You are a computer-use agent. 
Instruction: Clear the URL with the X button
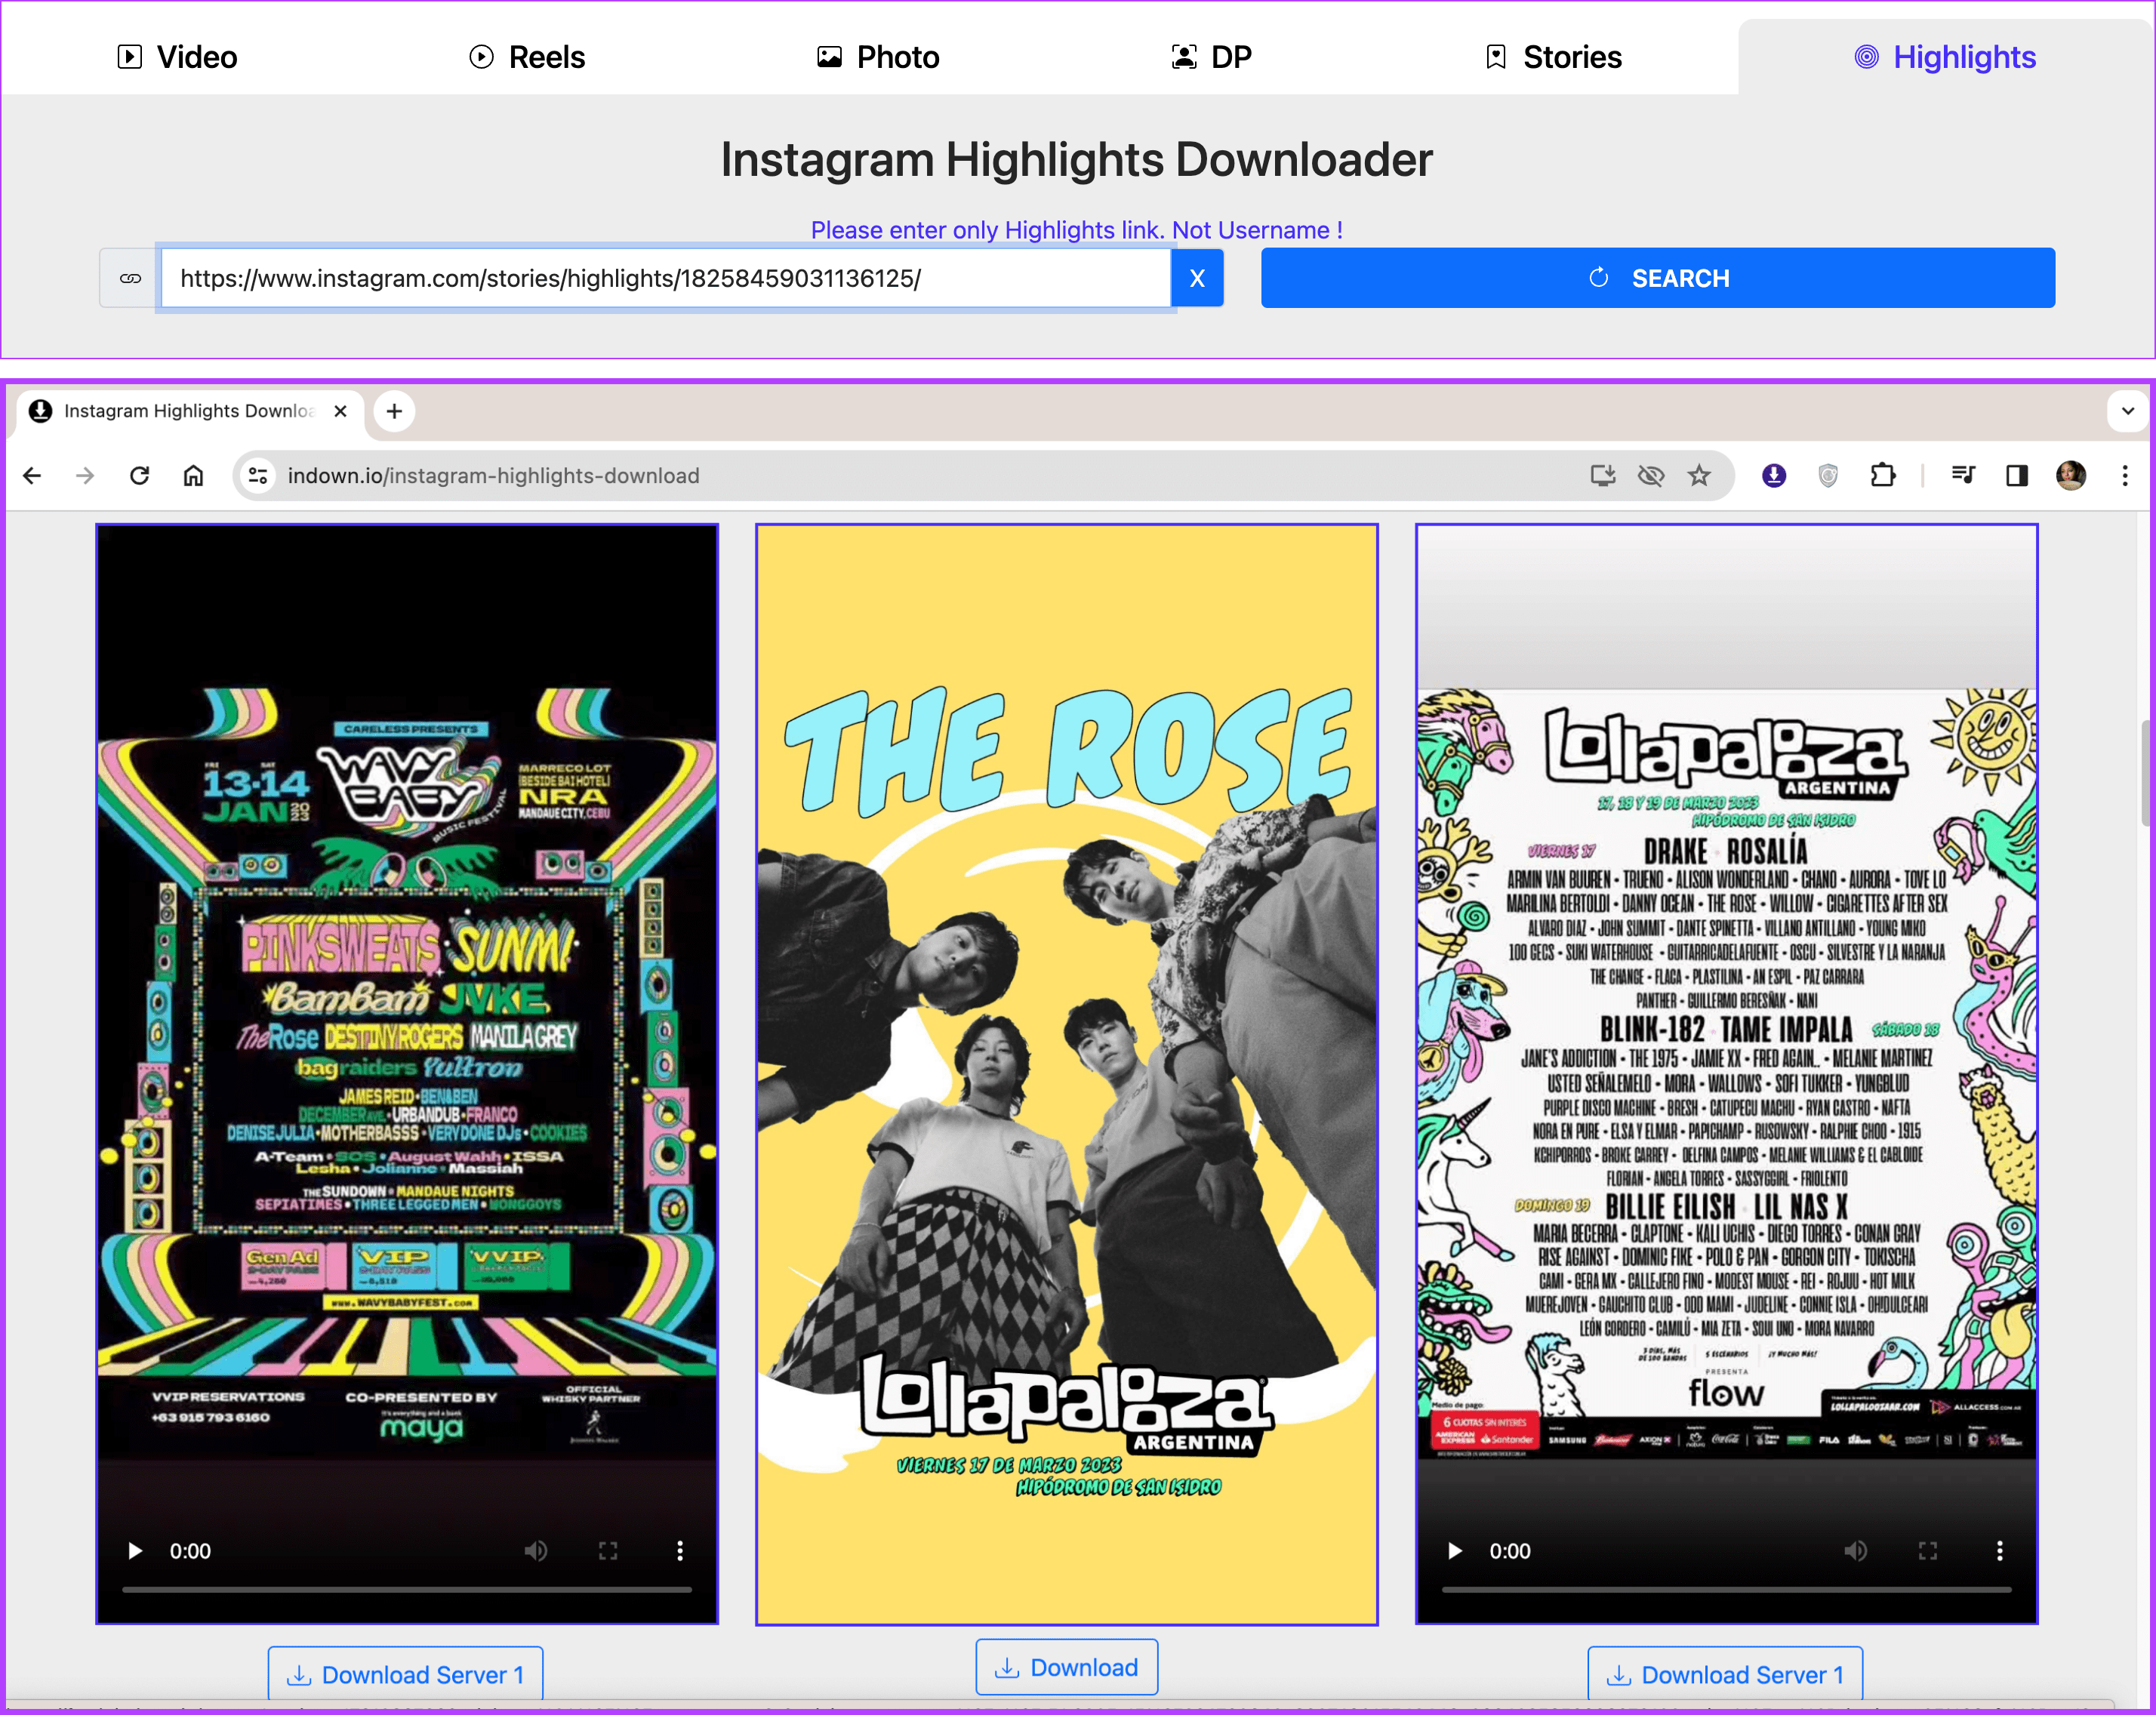[1197, 278]
